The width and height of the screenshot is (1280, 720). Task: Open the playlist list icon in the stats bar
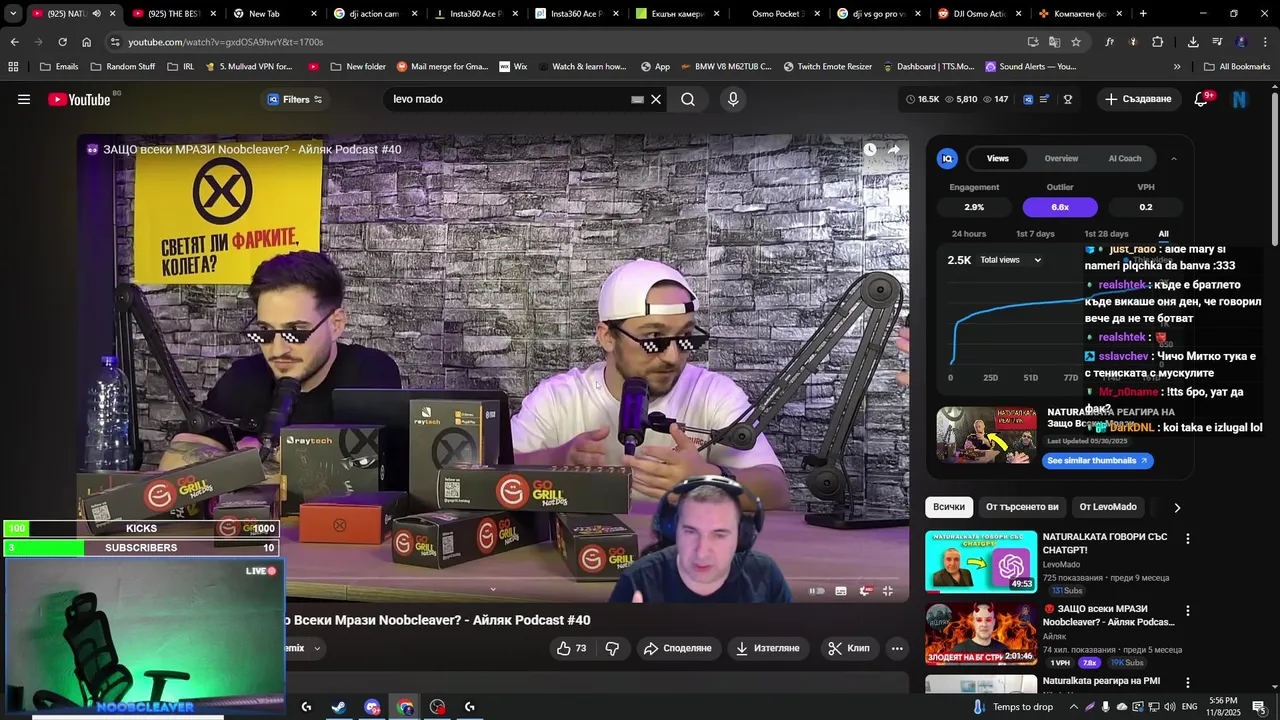[x=1045, y=99]
